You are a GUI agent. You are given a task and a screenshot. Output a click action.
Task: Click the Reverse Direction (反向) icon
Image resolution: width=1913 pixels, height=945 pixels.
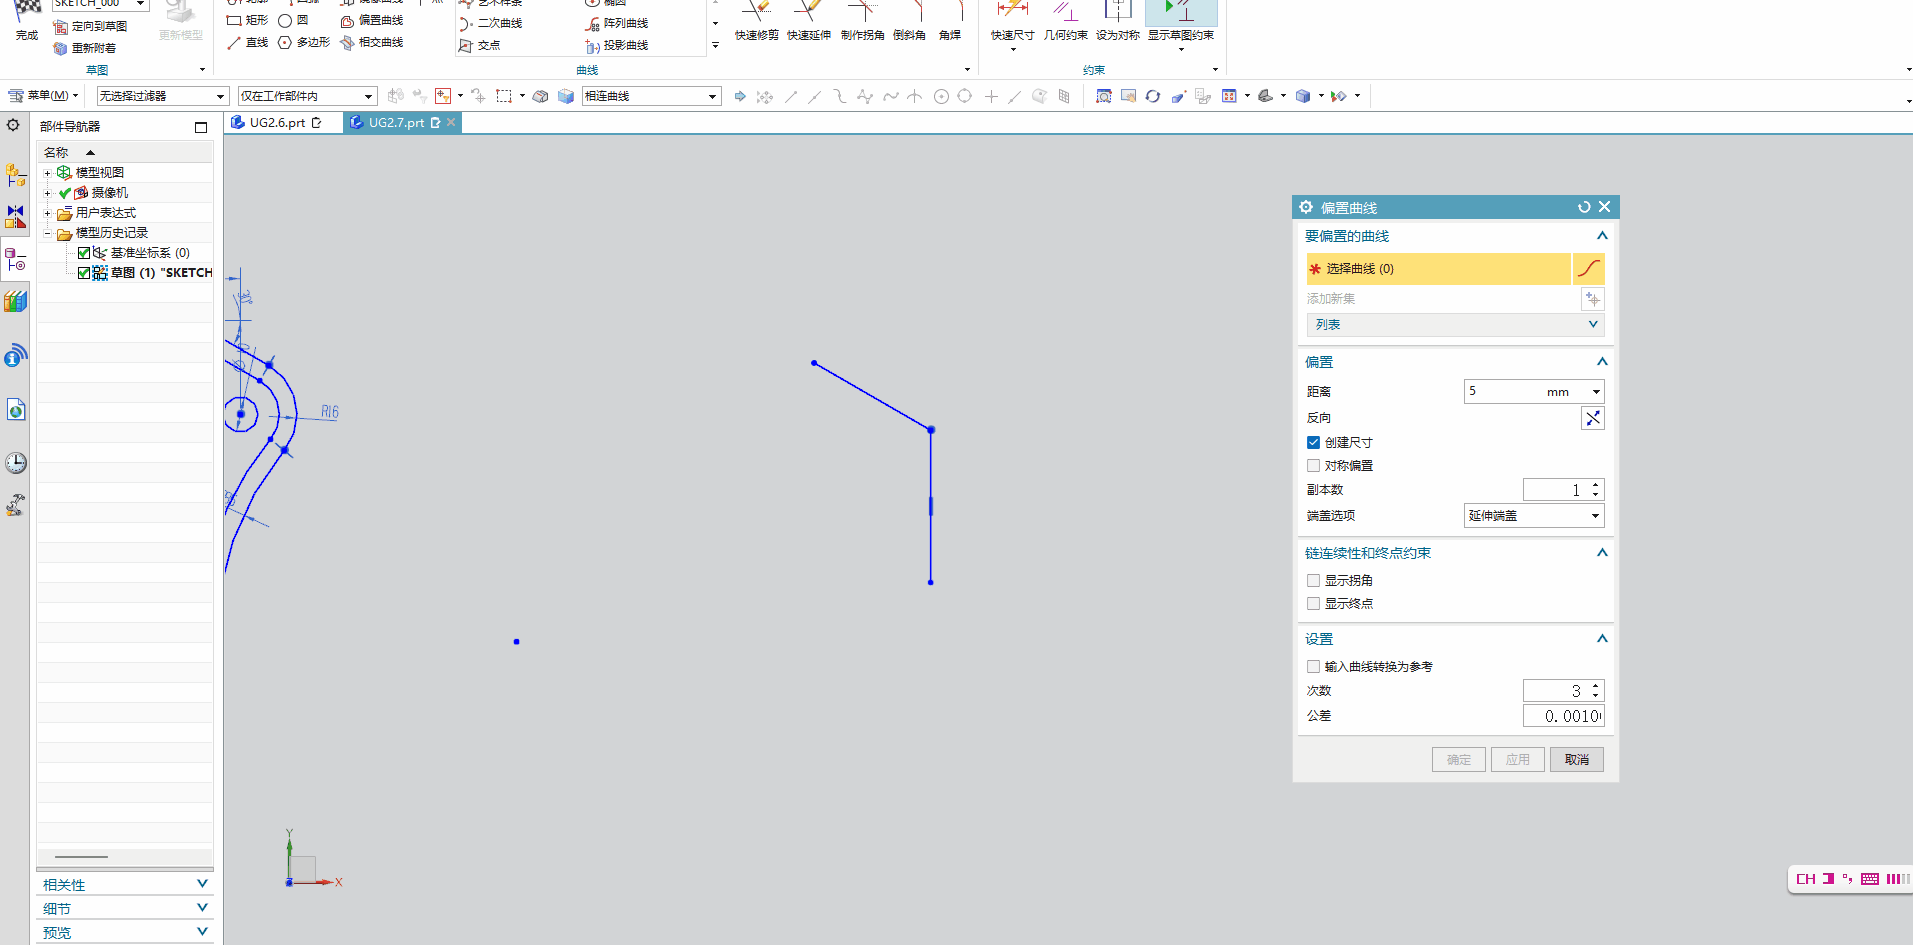click(x=1592, y=418)
